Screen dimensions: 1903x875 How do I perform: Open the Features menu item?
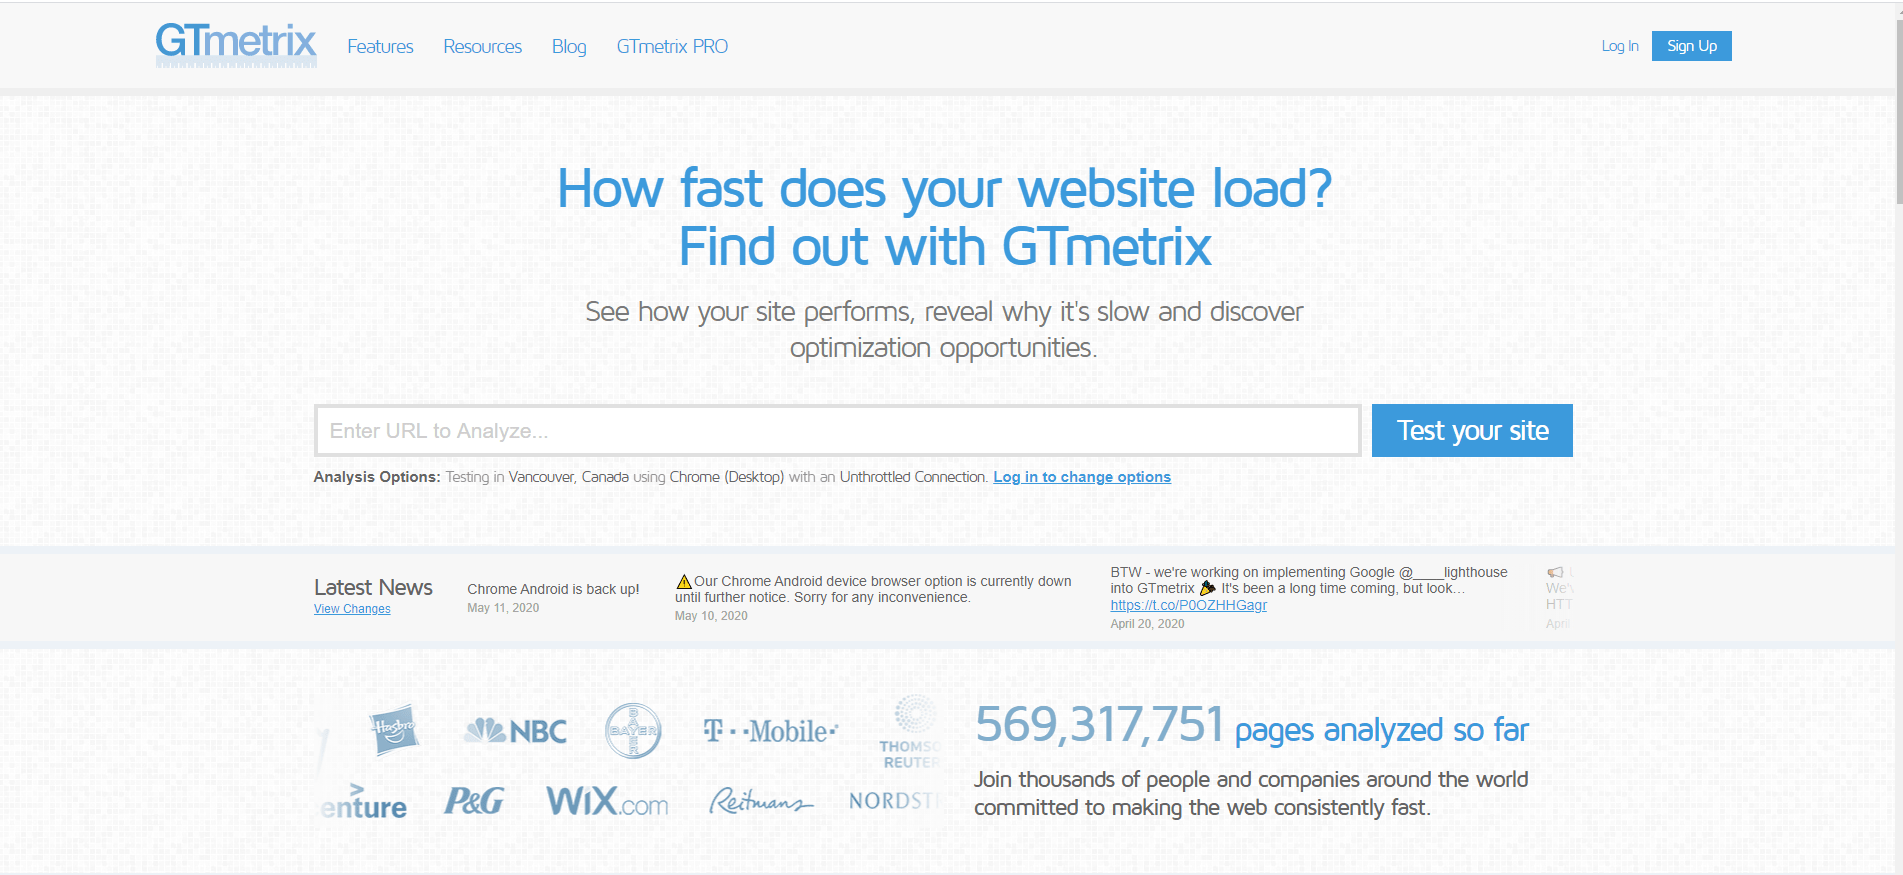click(x=380, y=46)
